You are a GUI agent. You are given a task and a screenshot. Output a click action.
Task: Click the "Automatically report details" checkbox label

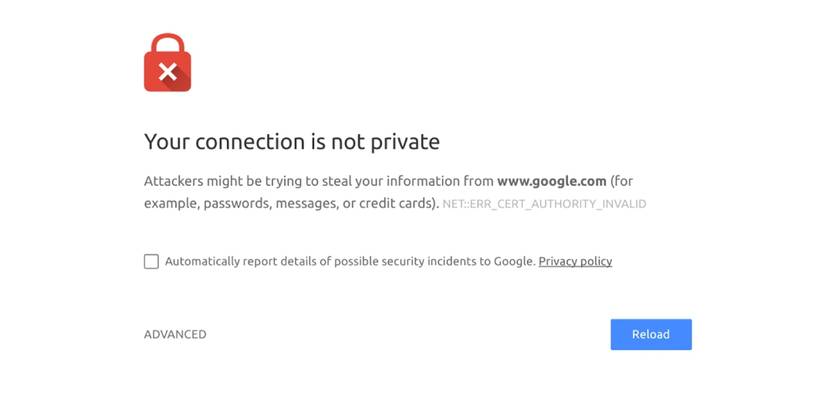240,262
